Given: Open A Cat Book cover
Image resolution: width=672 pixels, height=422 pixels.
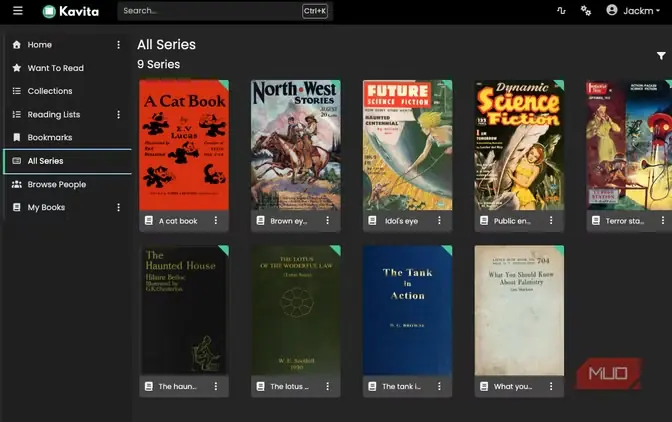Looking at the screenshot, I should coord(184,145).
